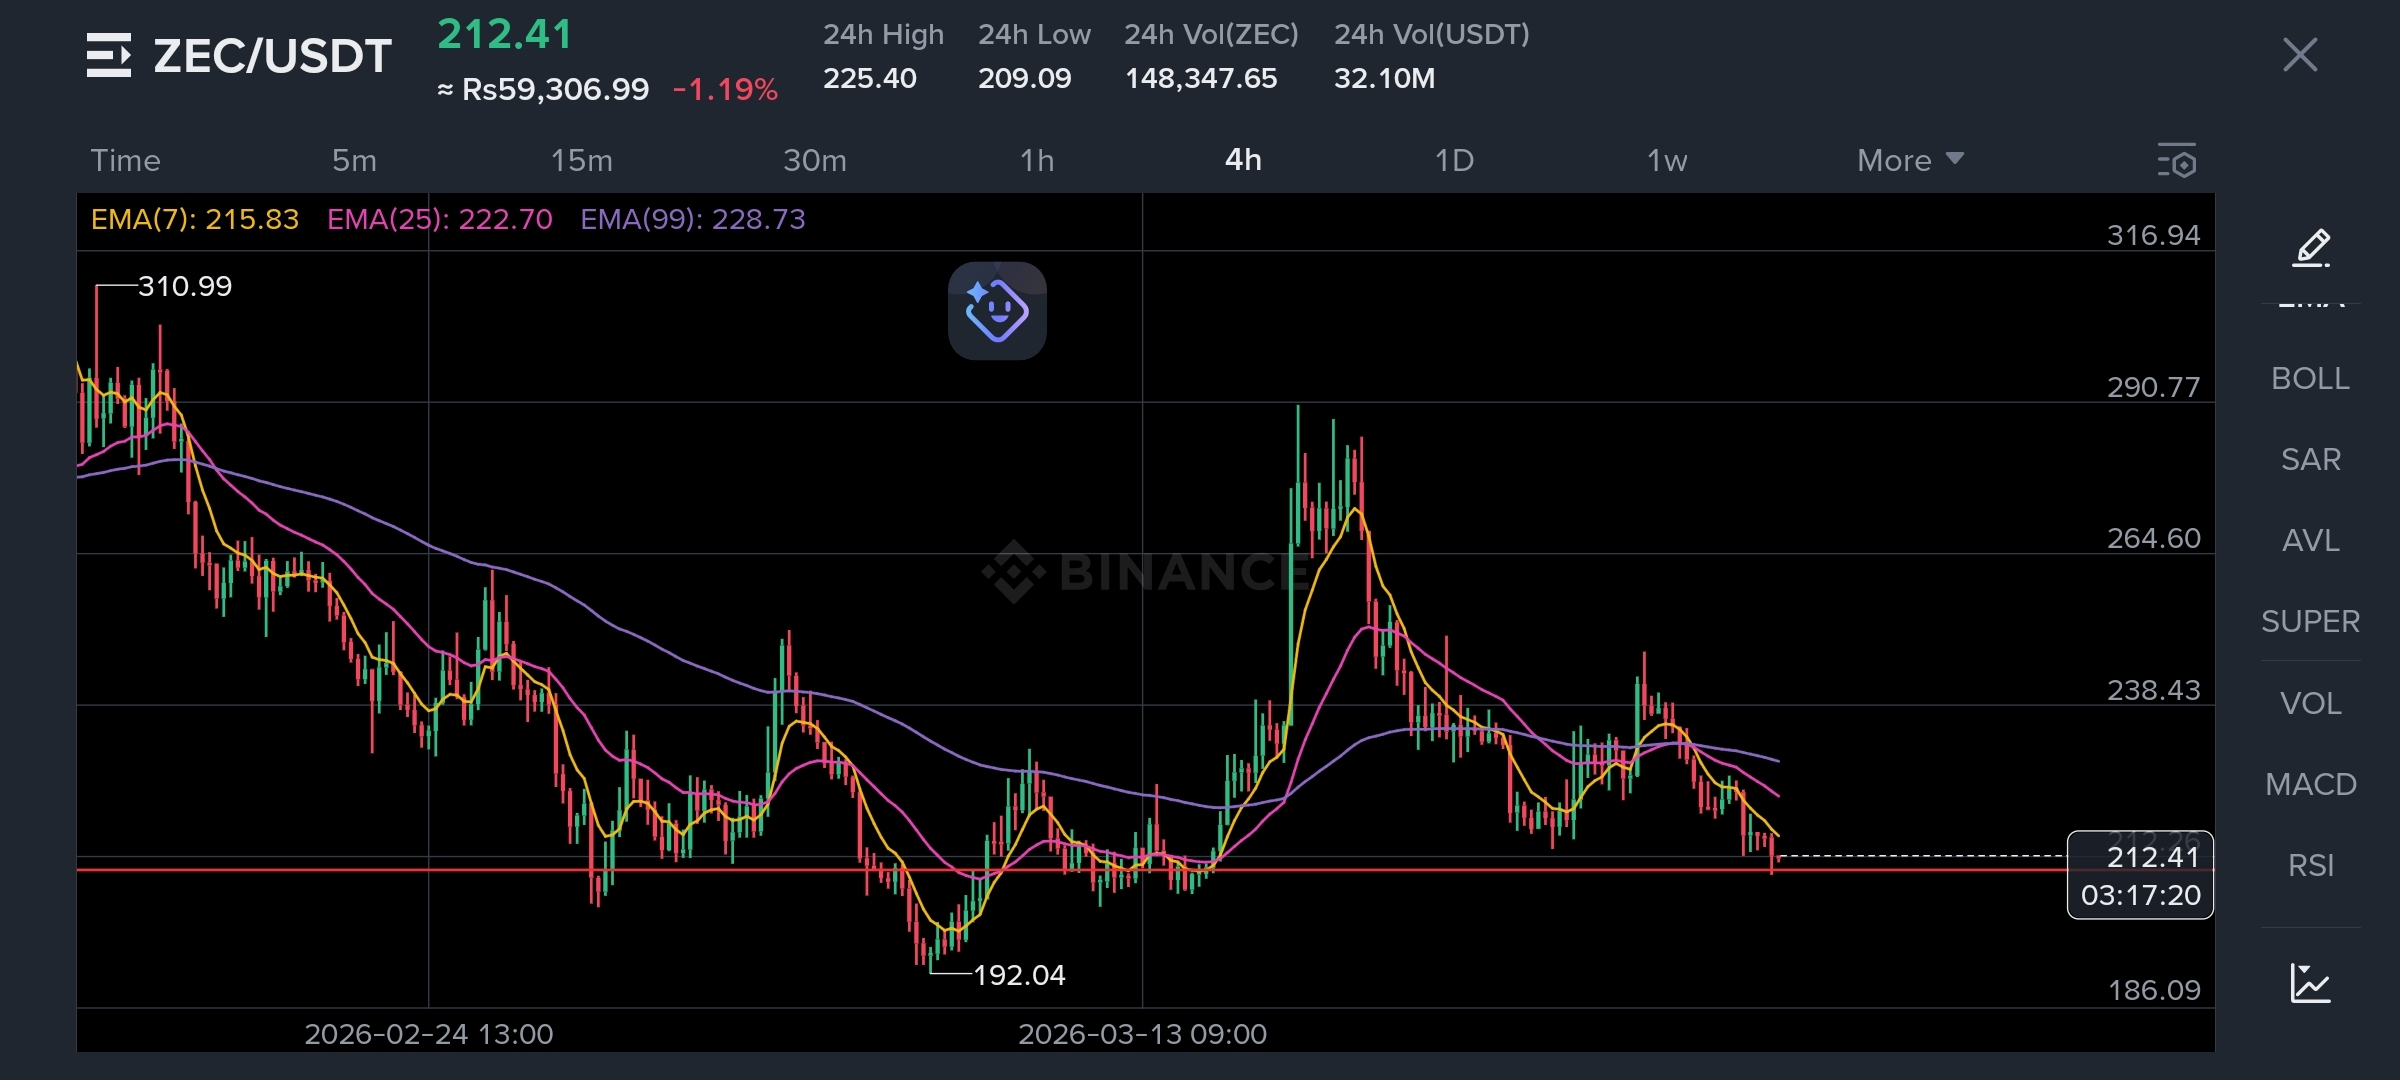
Task: Click the EMA(25): 222.70 label
Action: click(440, 219)
